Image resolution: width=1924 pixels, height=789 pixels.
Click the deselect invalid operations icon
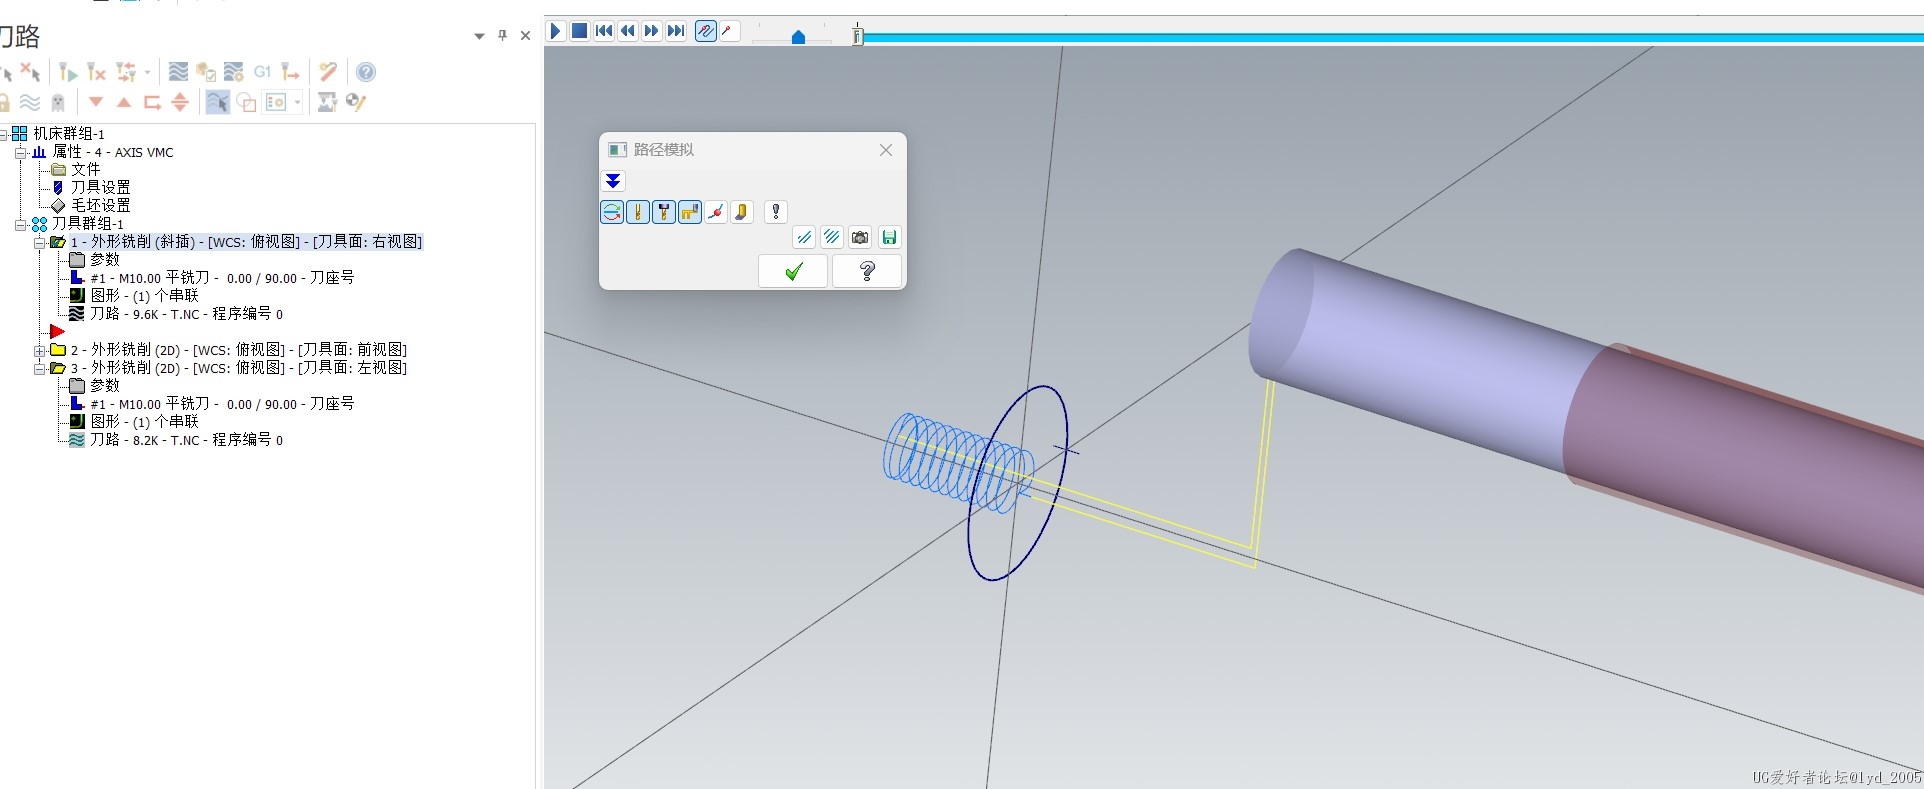31,72
